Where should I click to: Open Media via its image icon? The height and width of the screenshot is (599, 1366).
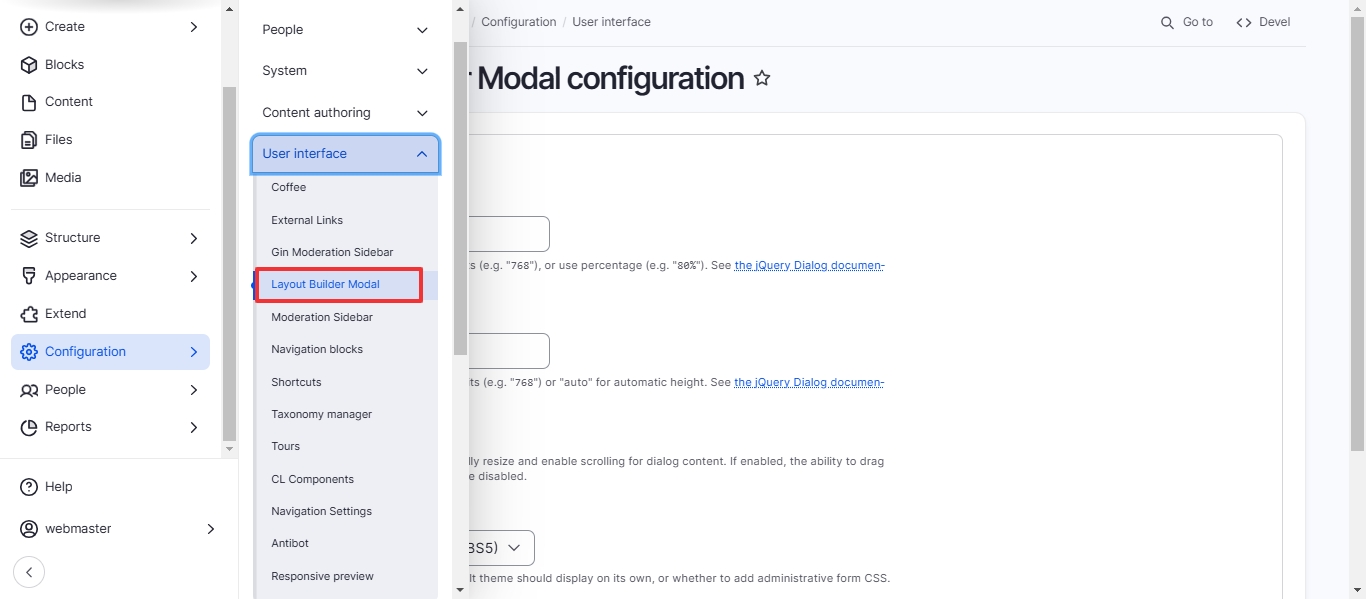tap(29, 178)
